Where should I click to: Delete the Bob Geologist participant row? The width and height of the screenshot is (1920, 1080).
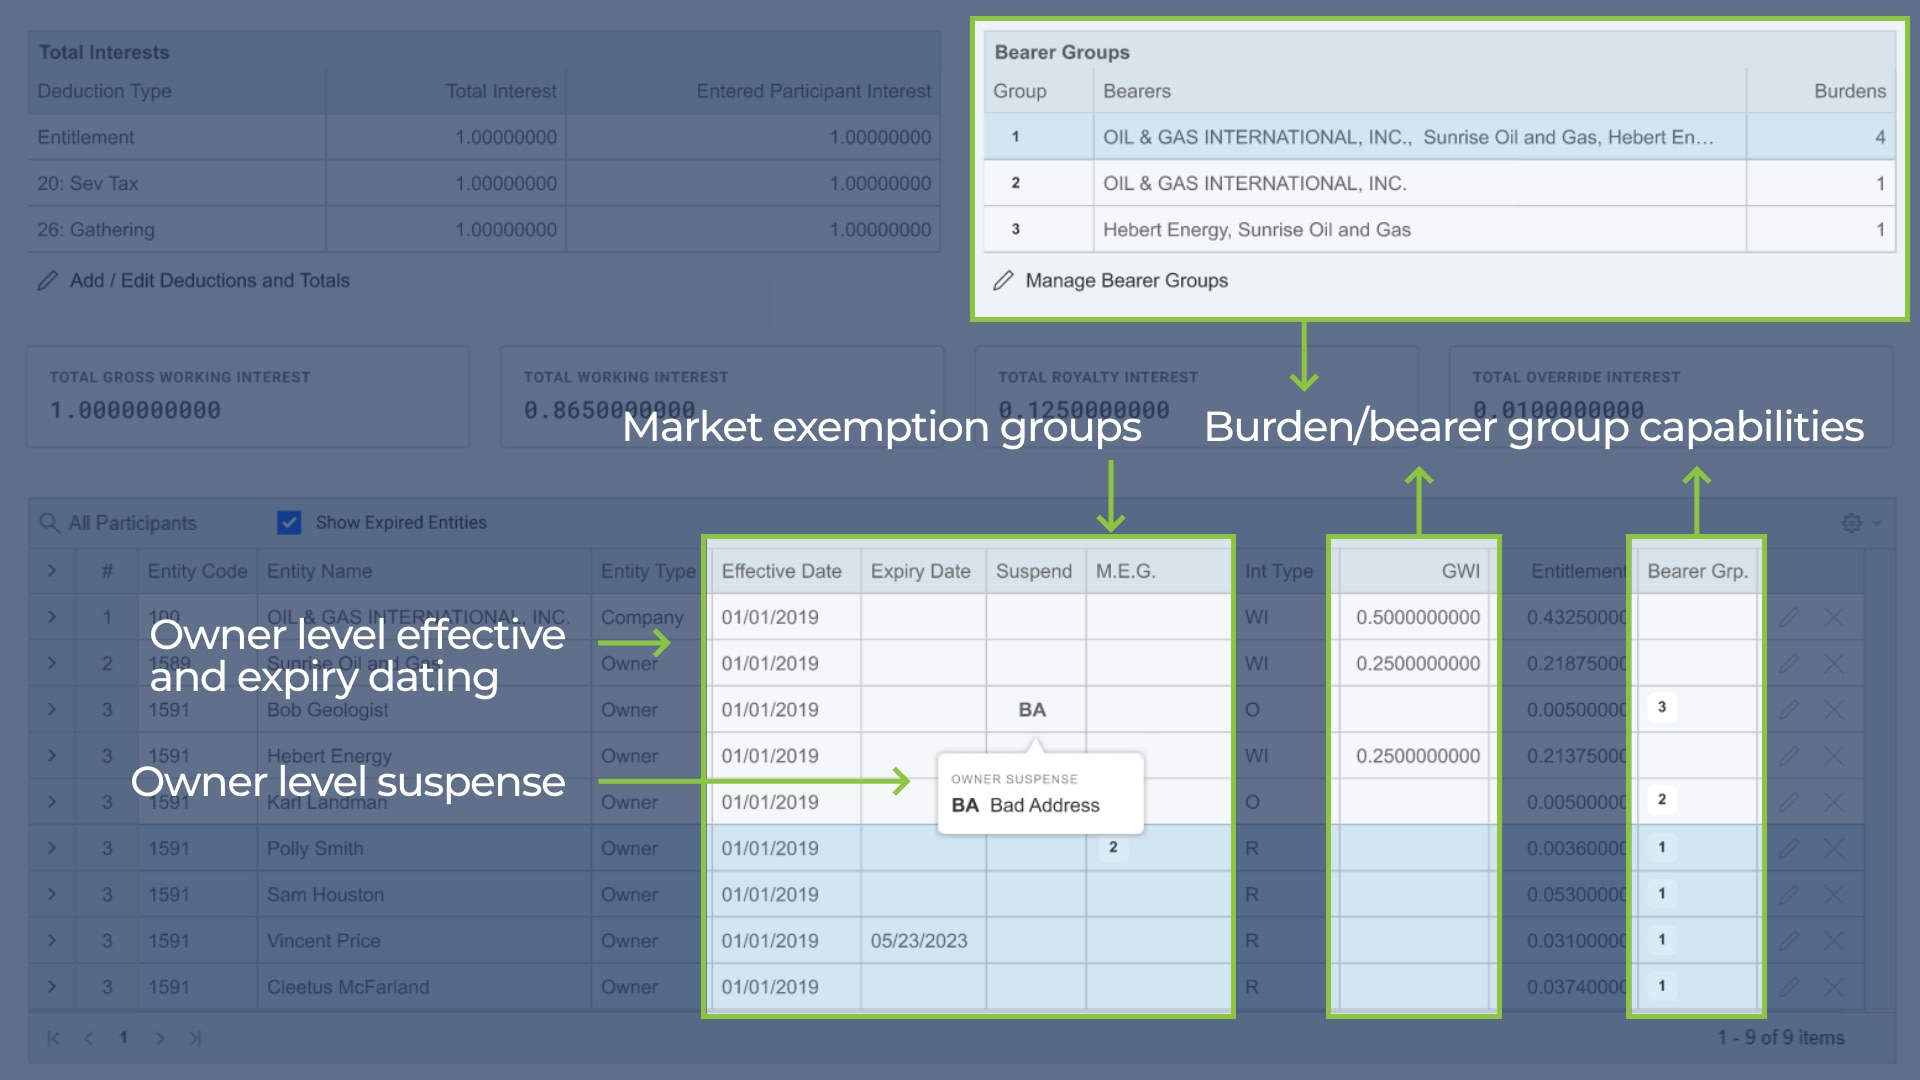[1834, 710]
